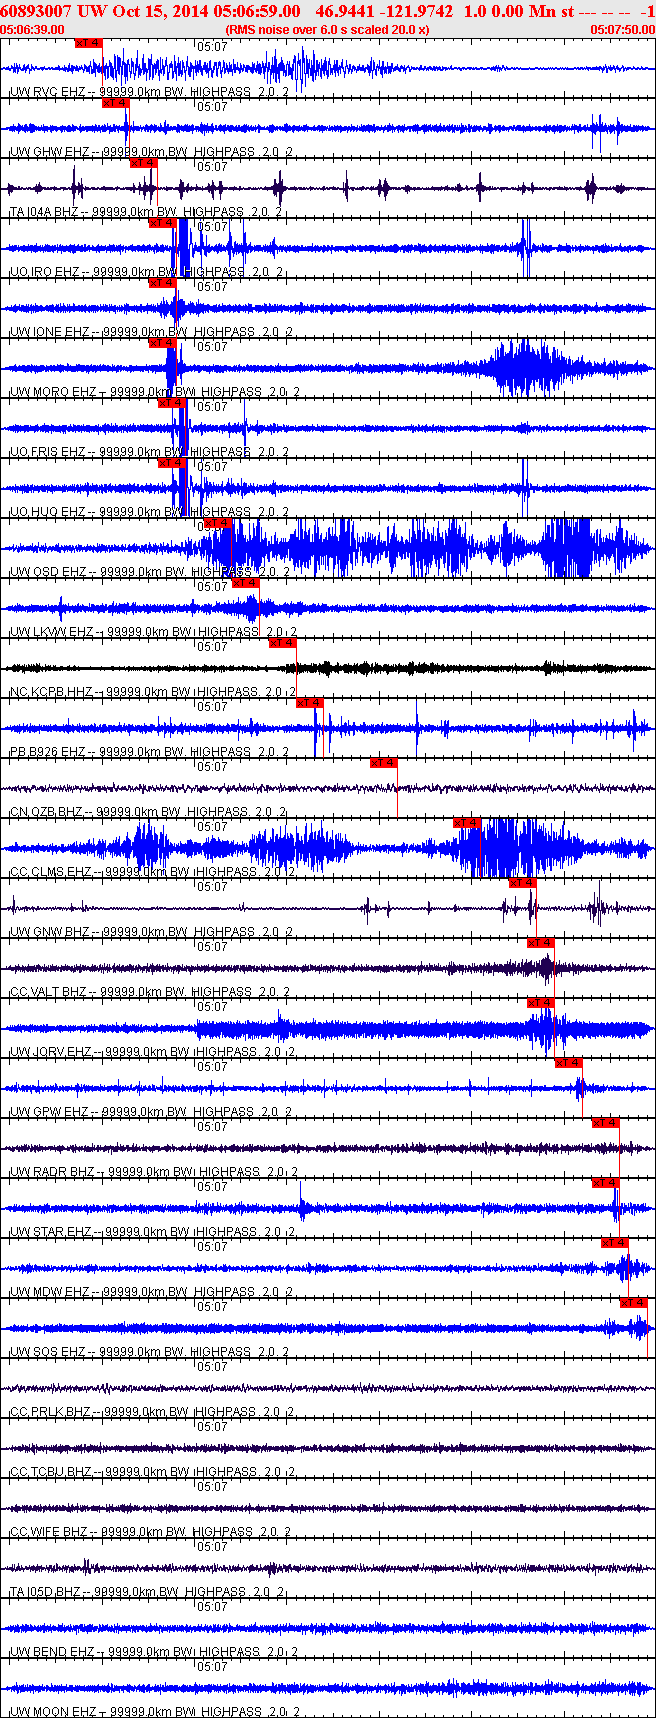Image resolution: width=656 pixels, height=1718 pixels.
Task: Select the arrival flag on RADR trace
Action: click(606, 1123)
